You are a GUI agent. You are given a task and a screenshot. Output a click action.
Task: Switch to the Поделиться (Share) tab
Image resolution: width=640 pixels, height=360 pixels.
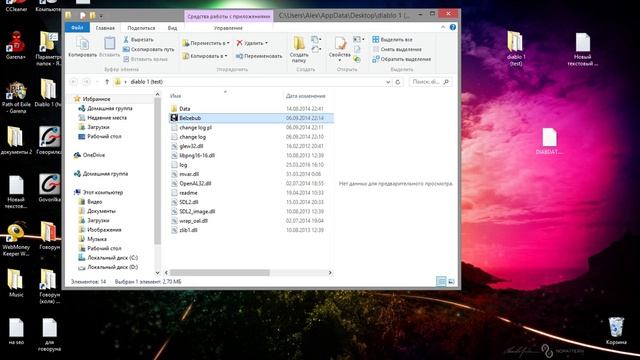pyautogui.click(x=141, y=28)
